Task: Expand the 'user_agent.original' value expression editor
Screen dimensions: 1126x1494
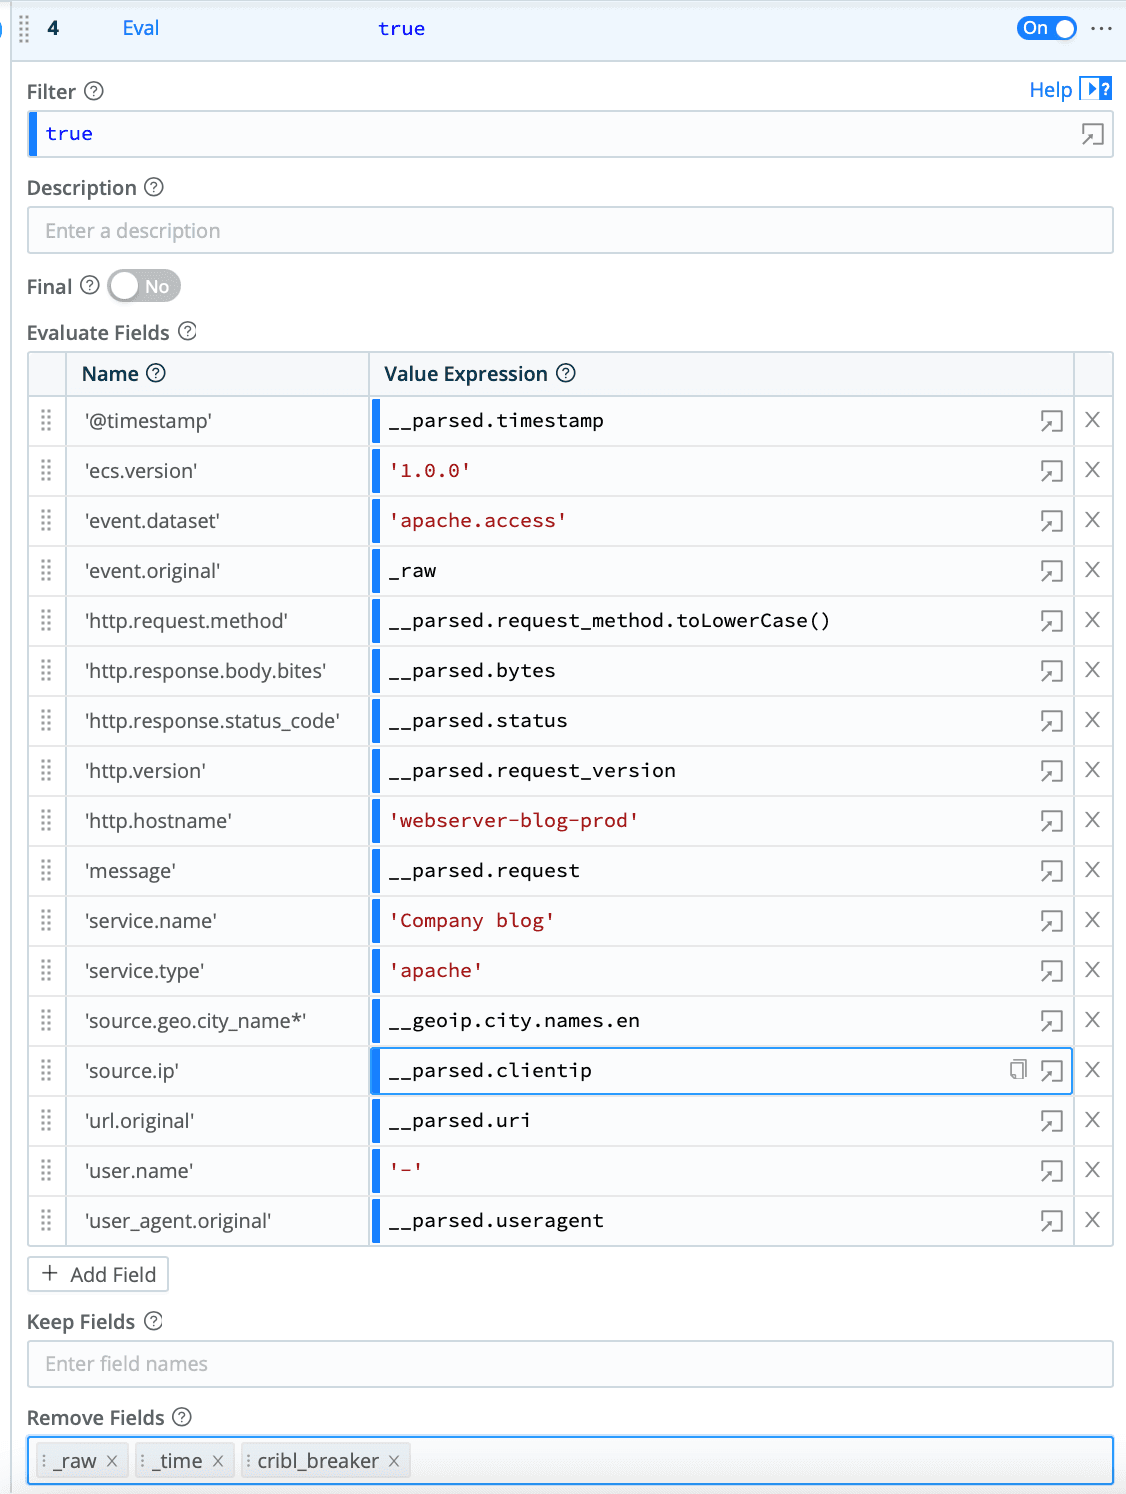Action: tap(1051, 1221)
